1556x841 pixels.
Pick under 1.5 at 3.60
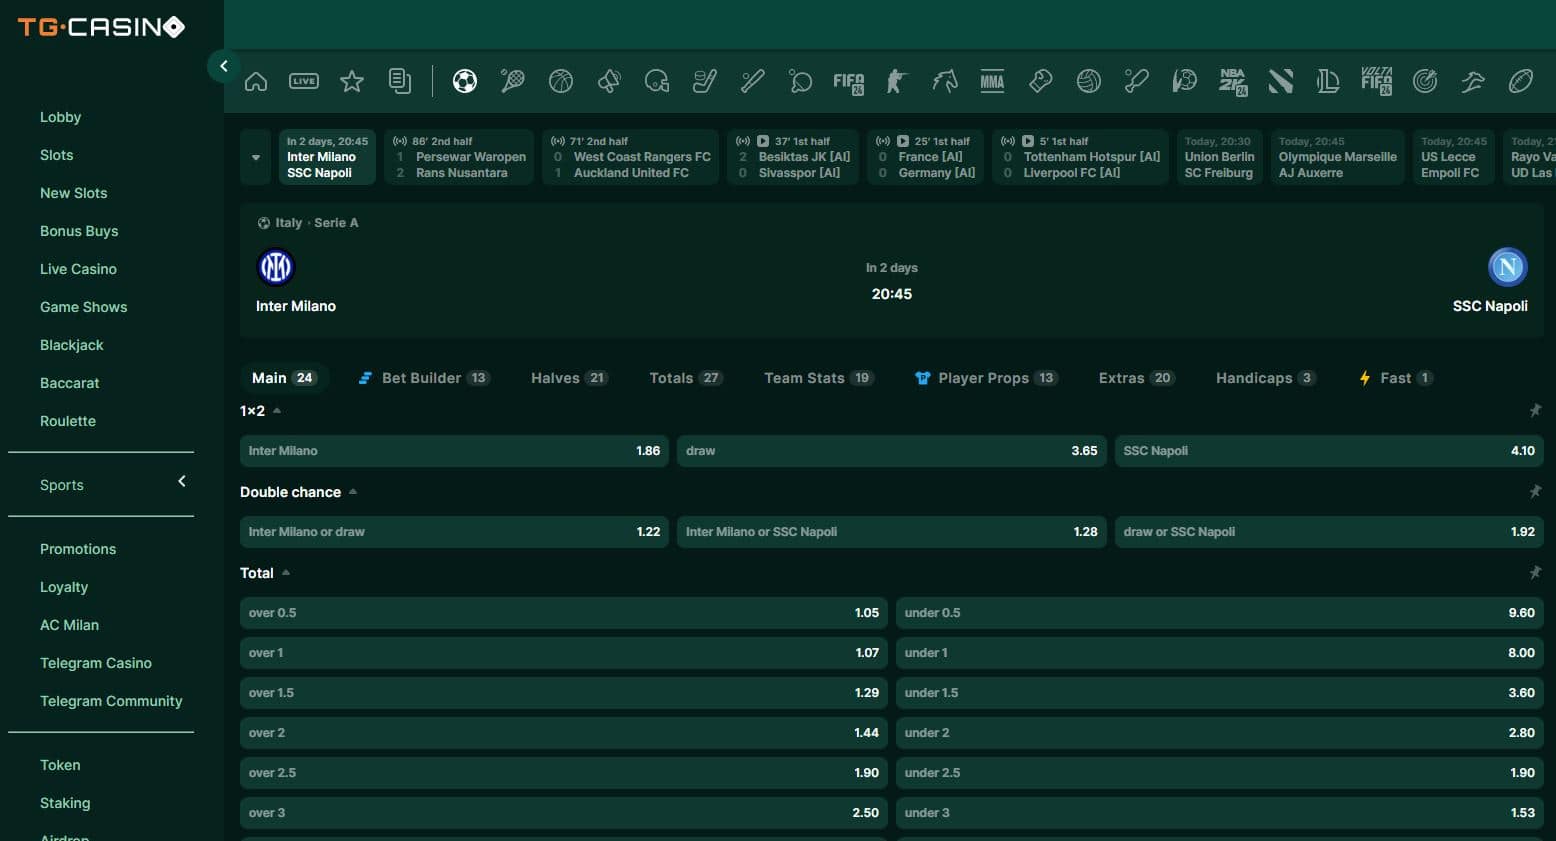pos(1220,693)
